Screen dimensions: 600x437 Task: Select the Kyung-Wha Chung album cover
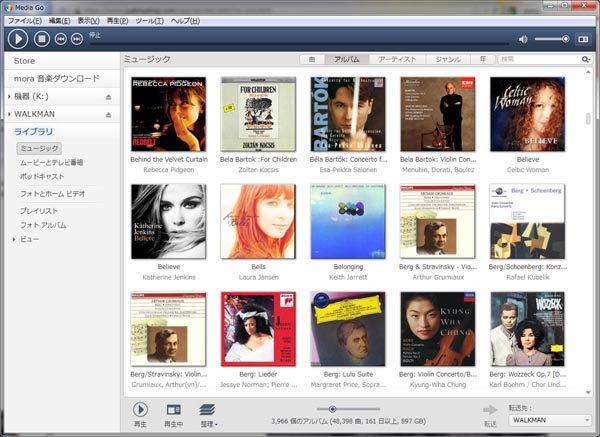pyautogui.click(x=438, y=329)
